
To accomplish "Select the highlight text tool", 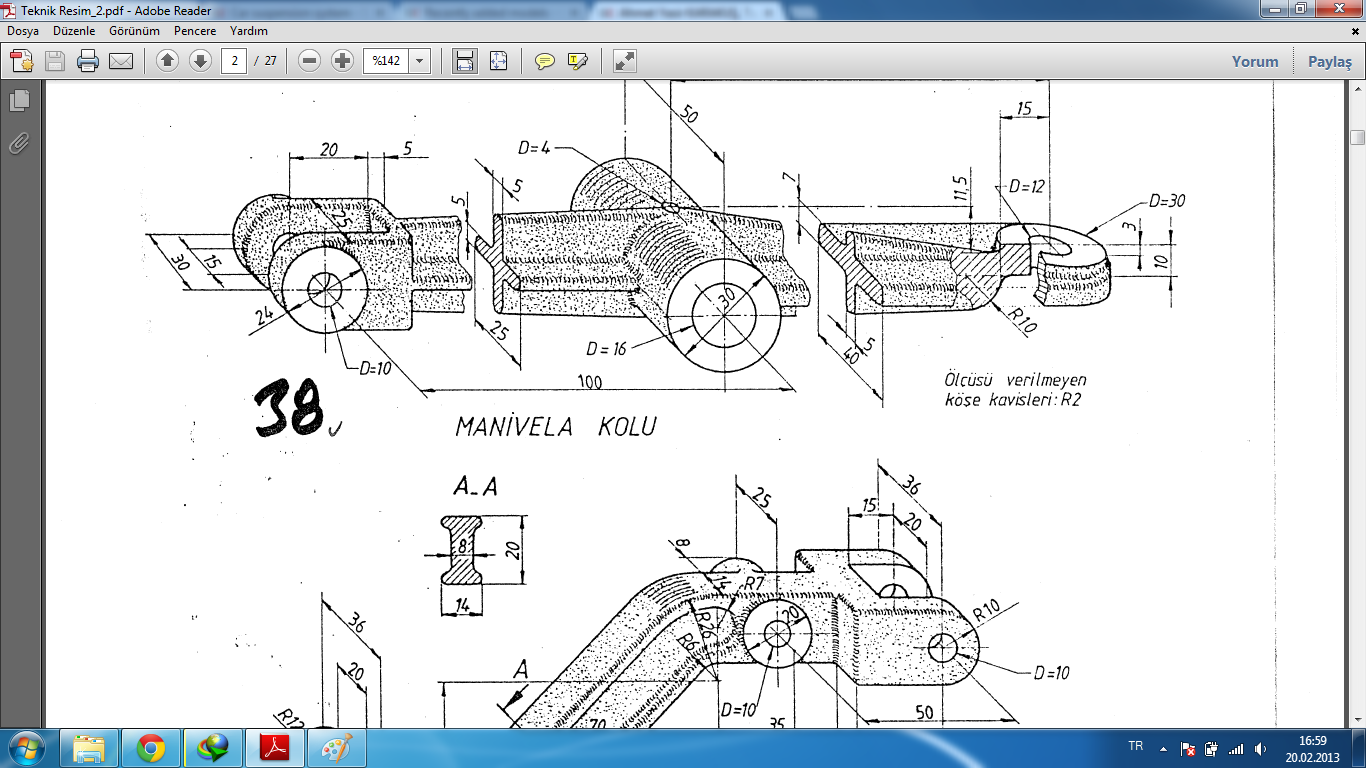I will click(577, 61).
